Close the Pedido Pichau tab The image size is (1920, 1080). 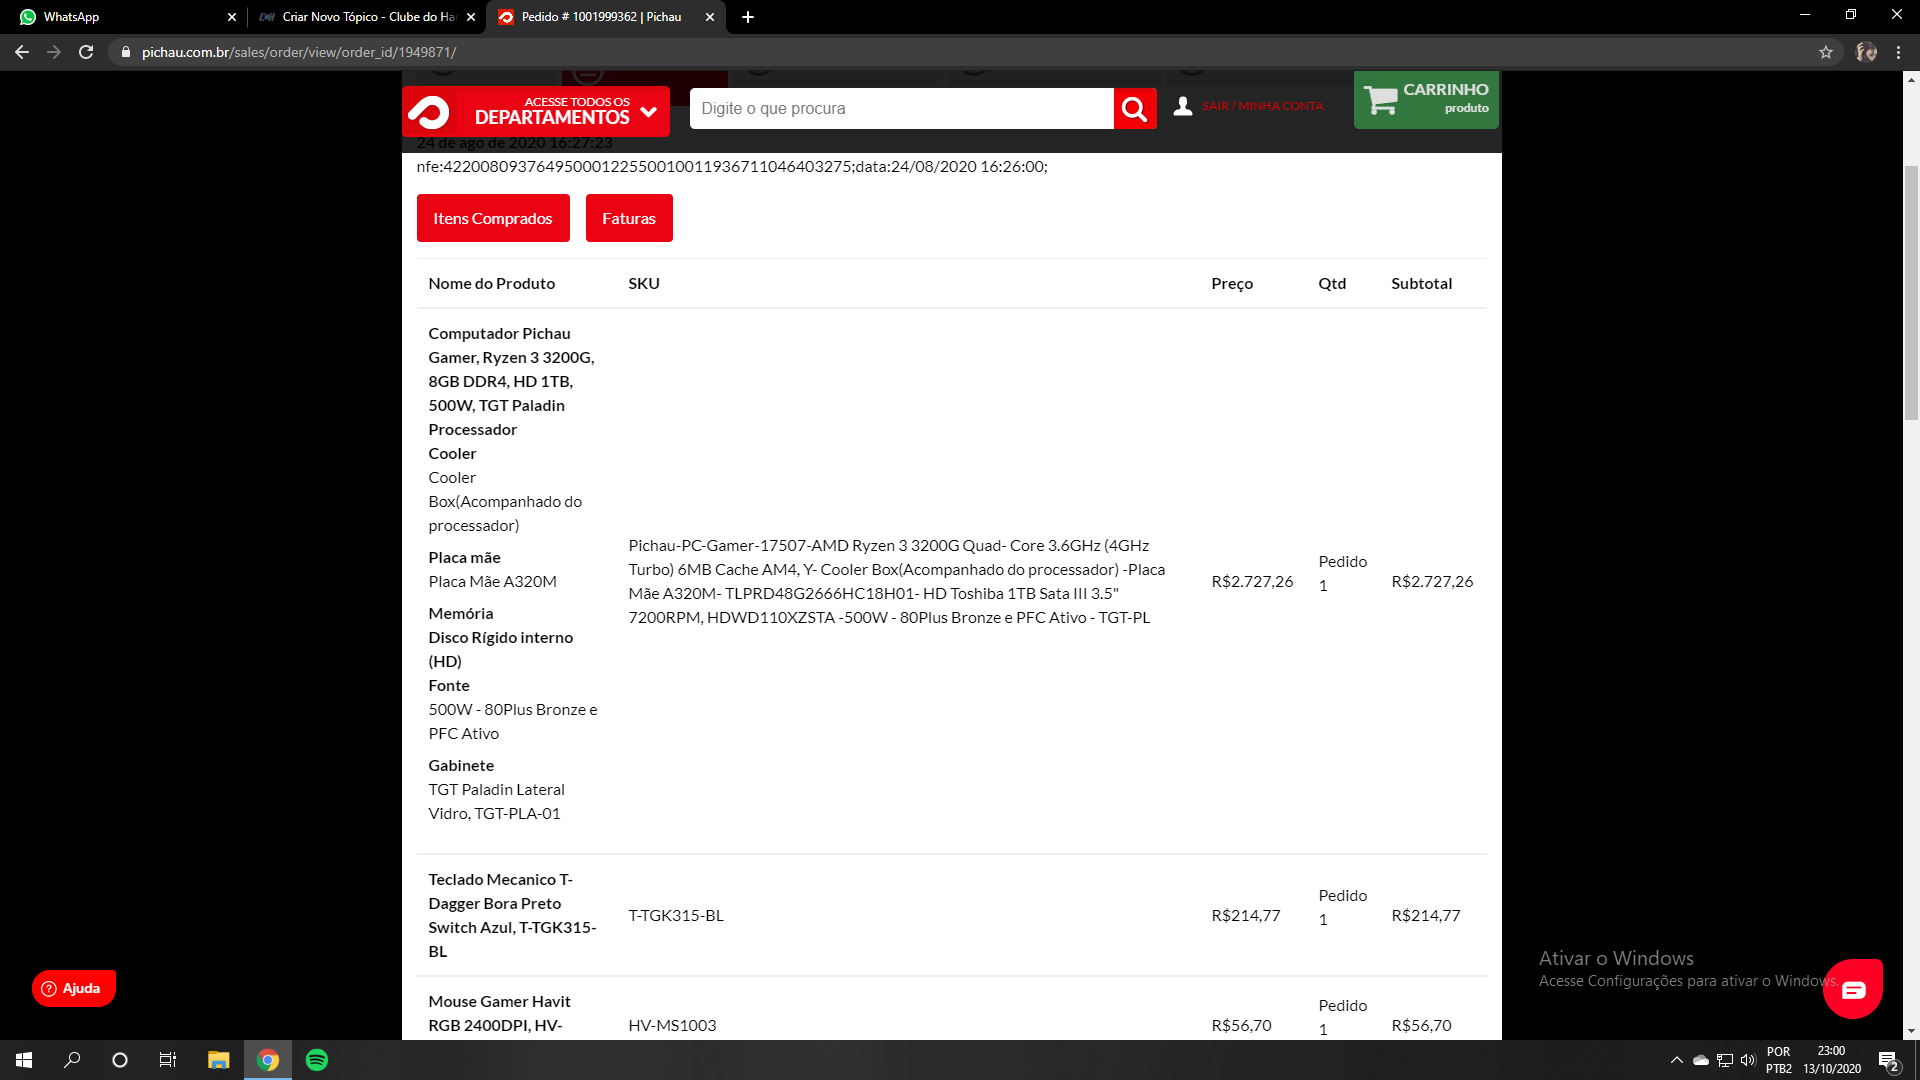710,17
